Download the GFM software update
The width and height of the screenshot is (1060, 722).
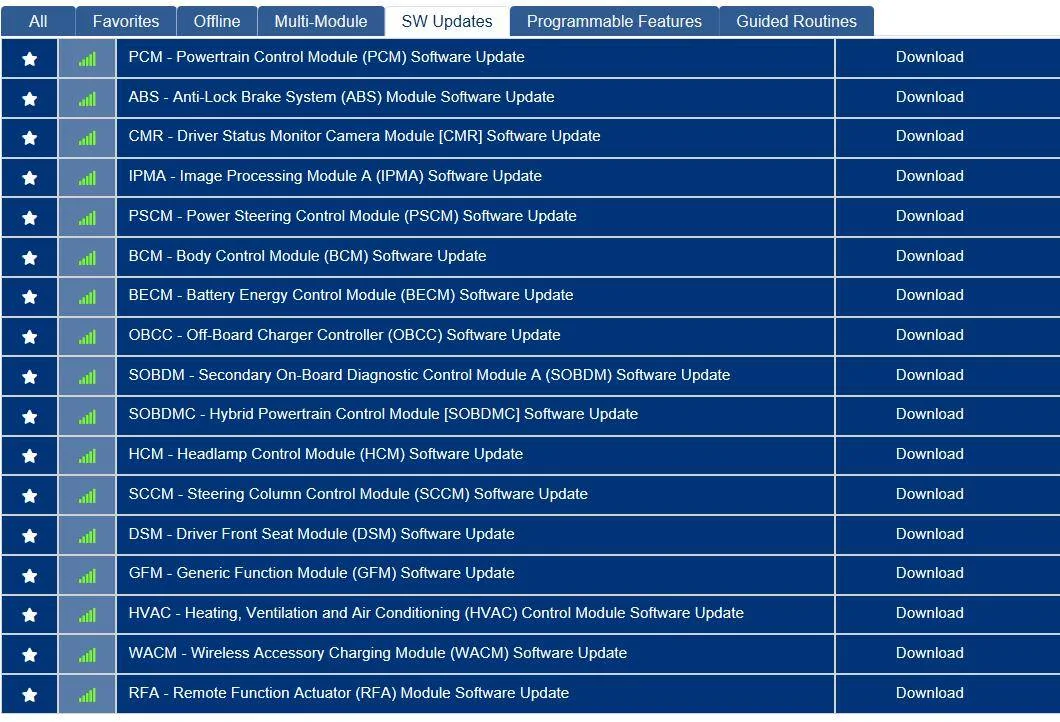coord(930,573)
